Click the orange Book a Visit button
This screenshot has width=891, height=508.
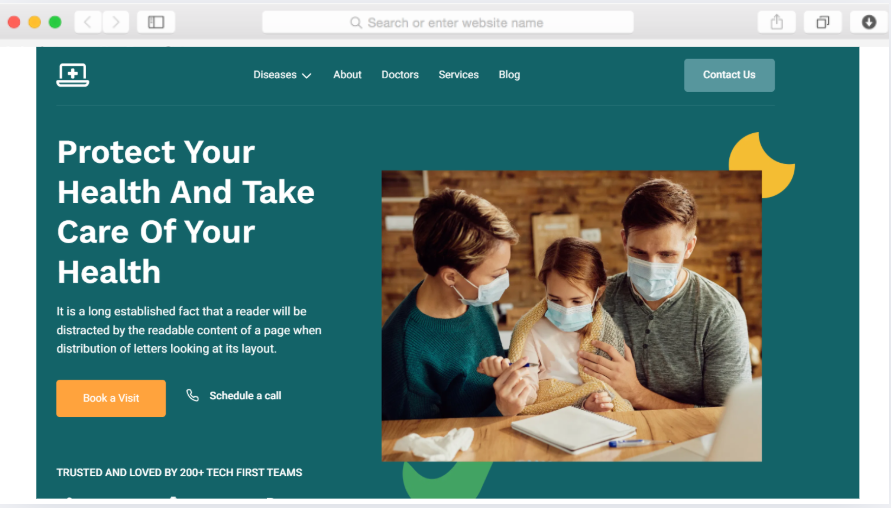tap(111, 398)
